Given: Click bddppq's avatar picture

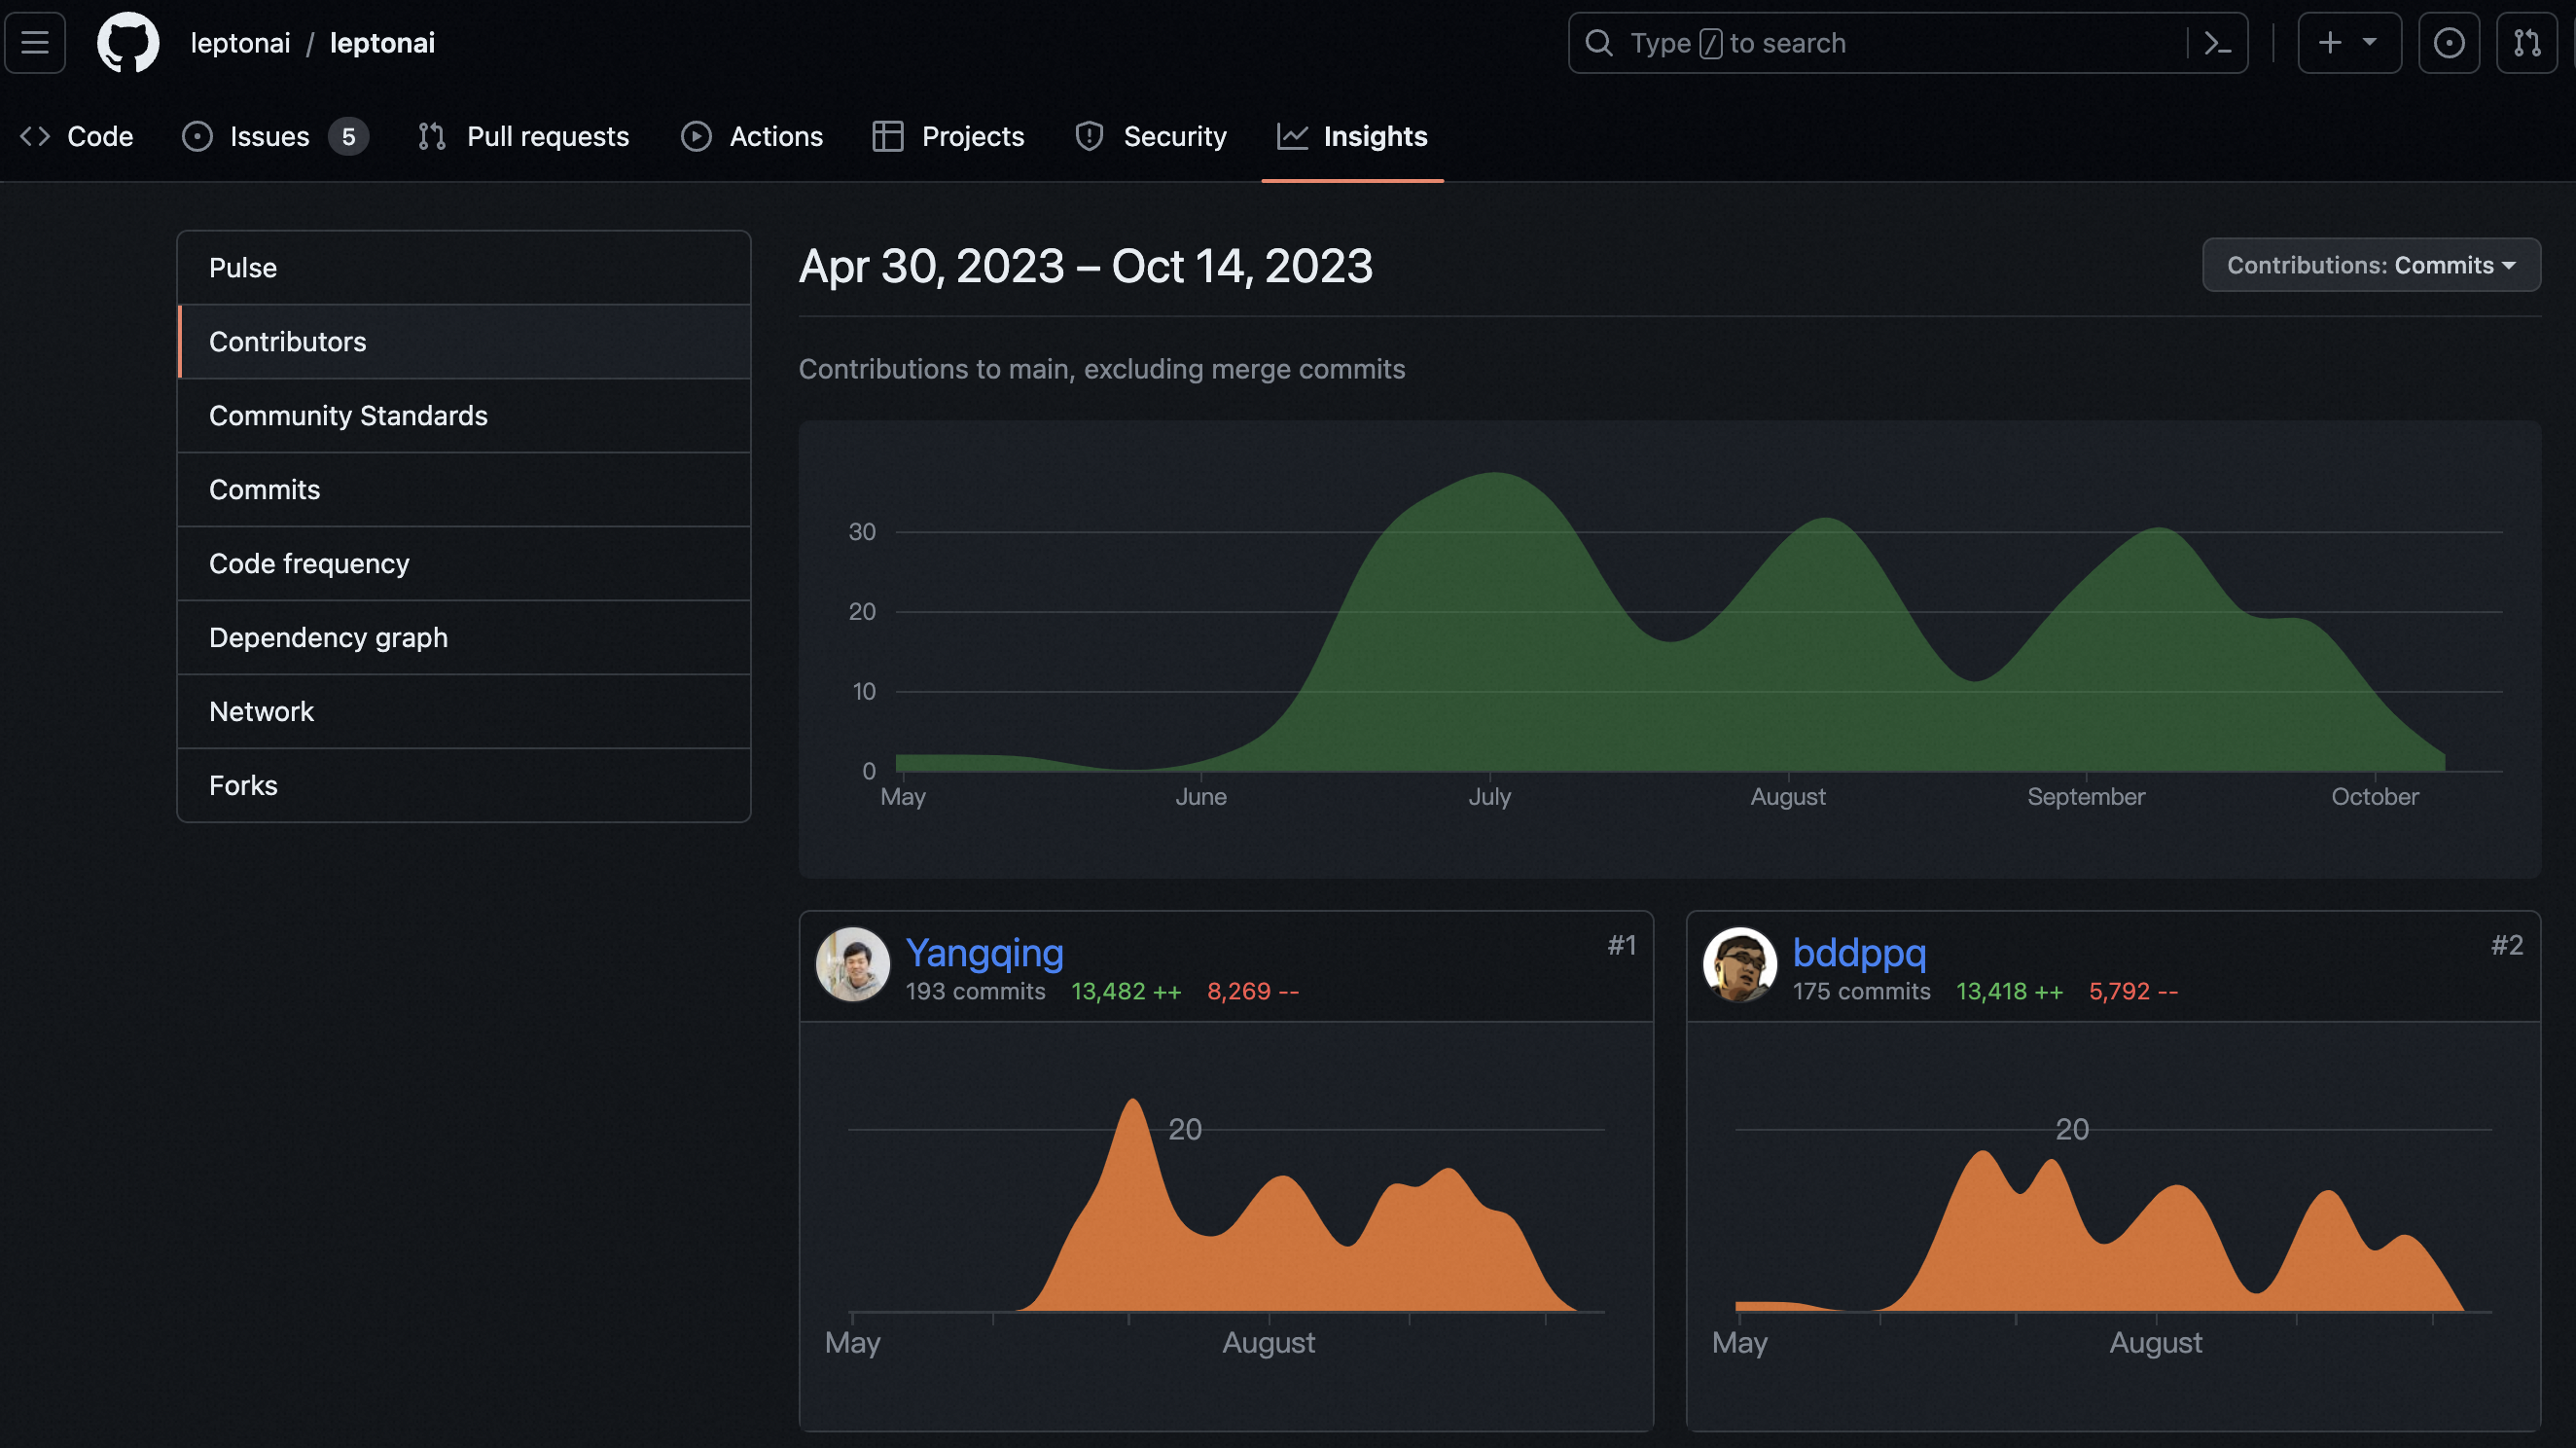Looking at the screenshot, I should click(x=1739, y=965).
